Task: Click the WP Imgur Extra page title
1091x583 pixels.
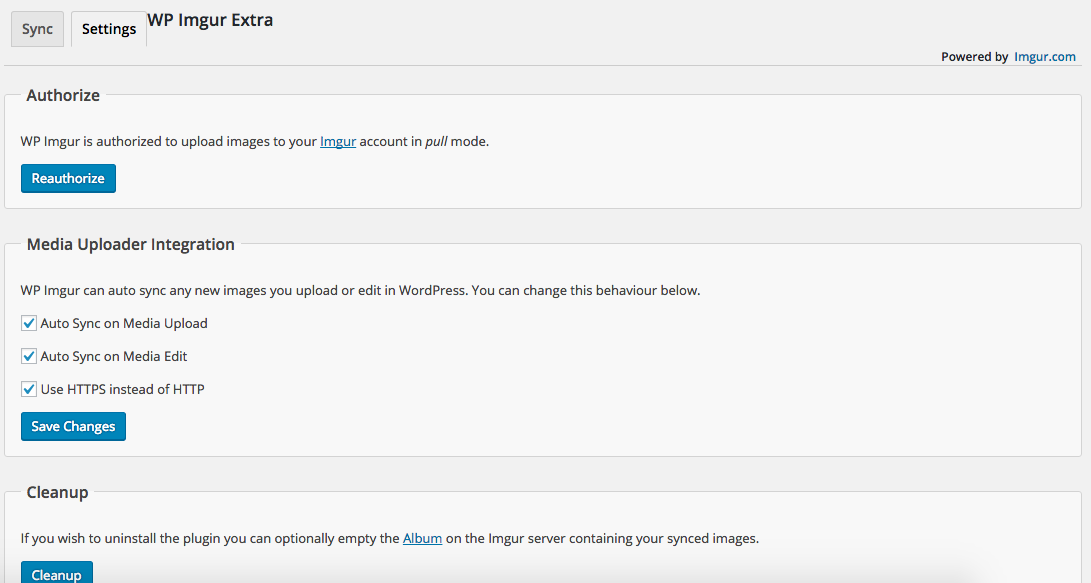Action: 210,20
